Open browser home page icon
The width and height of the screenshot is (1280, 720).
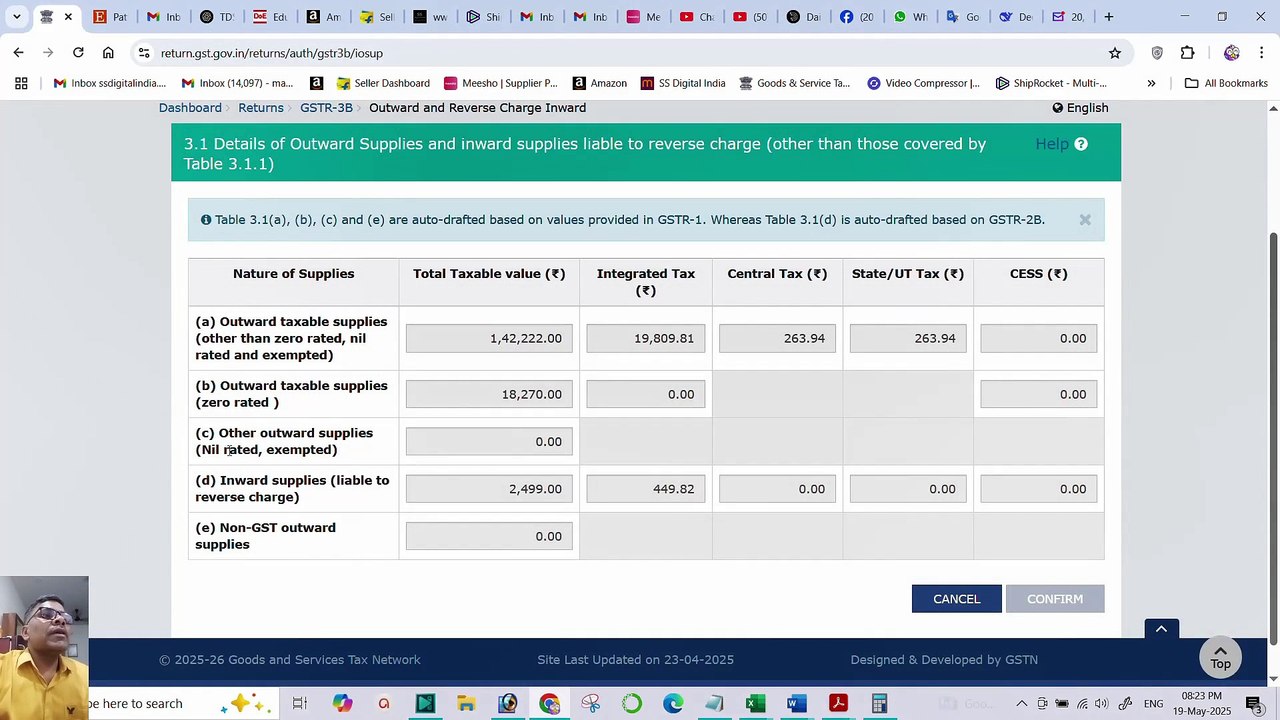[108, 53]
